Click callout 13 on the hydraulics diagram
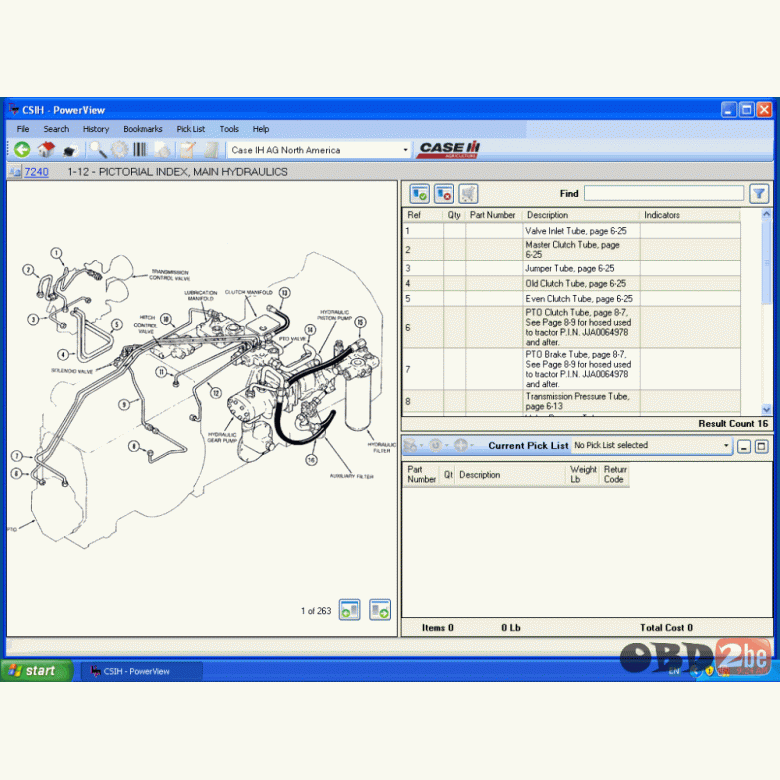This screenshot has width=780, height=780. pyautogui.click(x=285, y=292)
